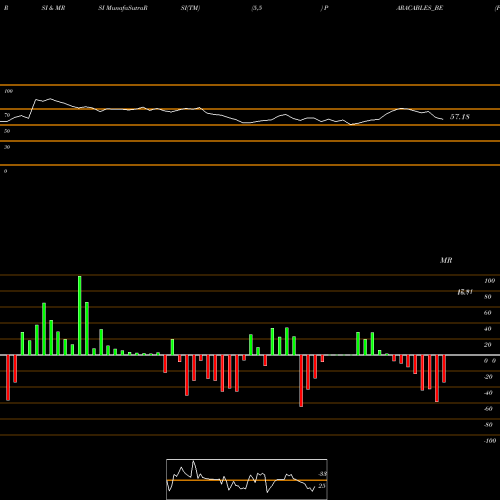Click the '(5,5' parameter text in header
The image size is (500, 500).
pyautogui.click(x=257, y=8)
